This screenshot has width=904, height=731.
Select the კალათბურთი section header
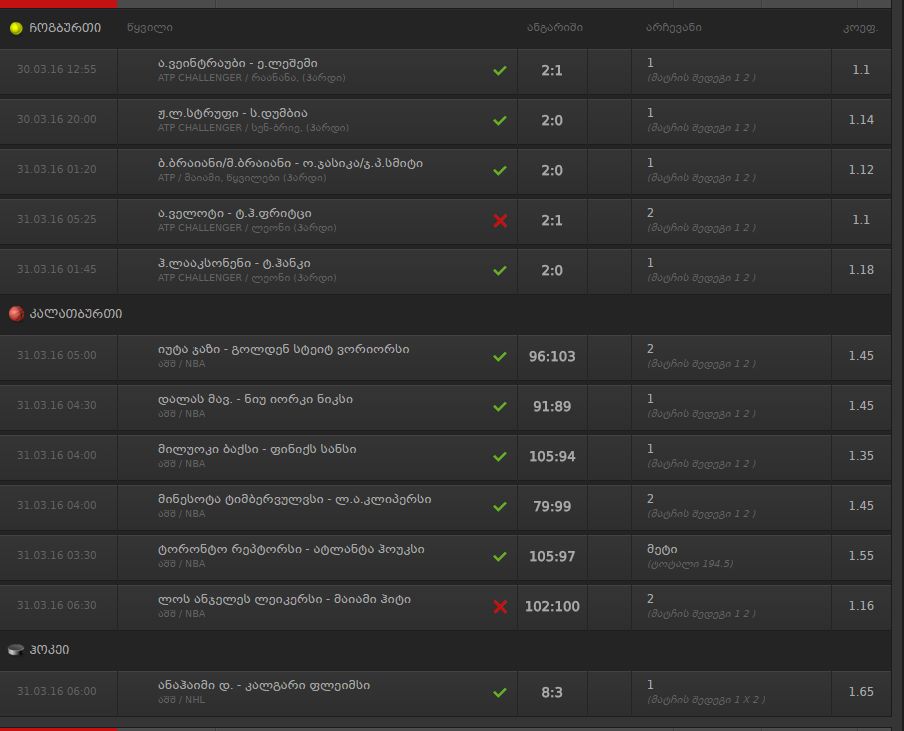tap(76, 314)
